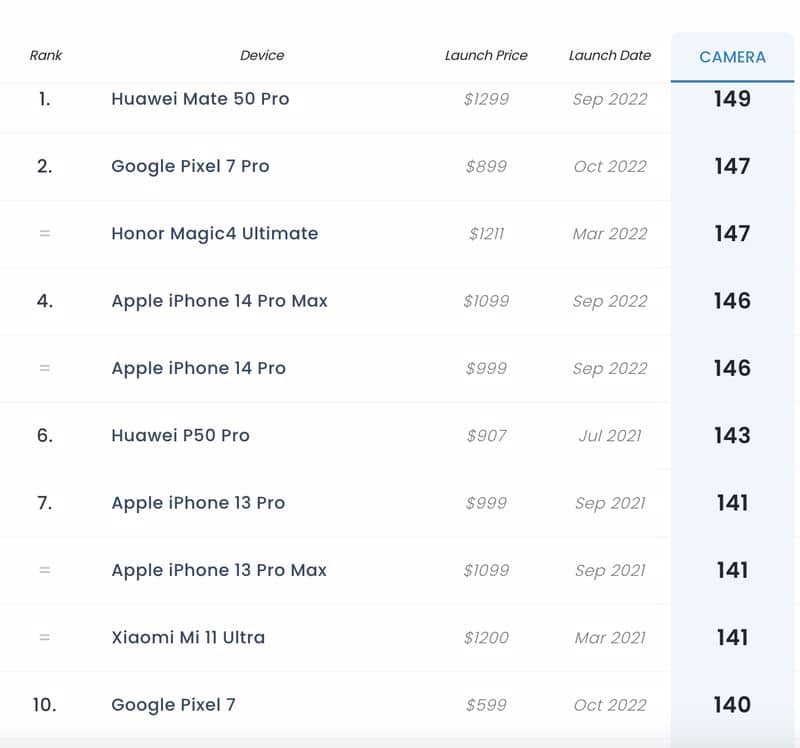This screenshot has height=748, width=800.
Task: Open Google Pixel 7 Pro entry
Action: (190, 166)
